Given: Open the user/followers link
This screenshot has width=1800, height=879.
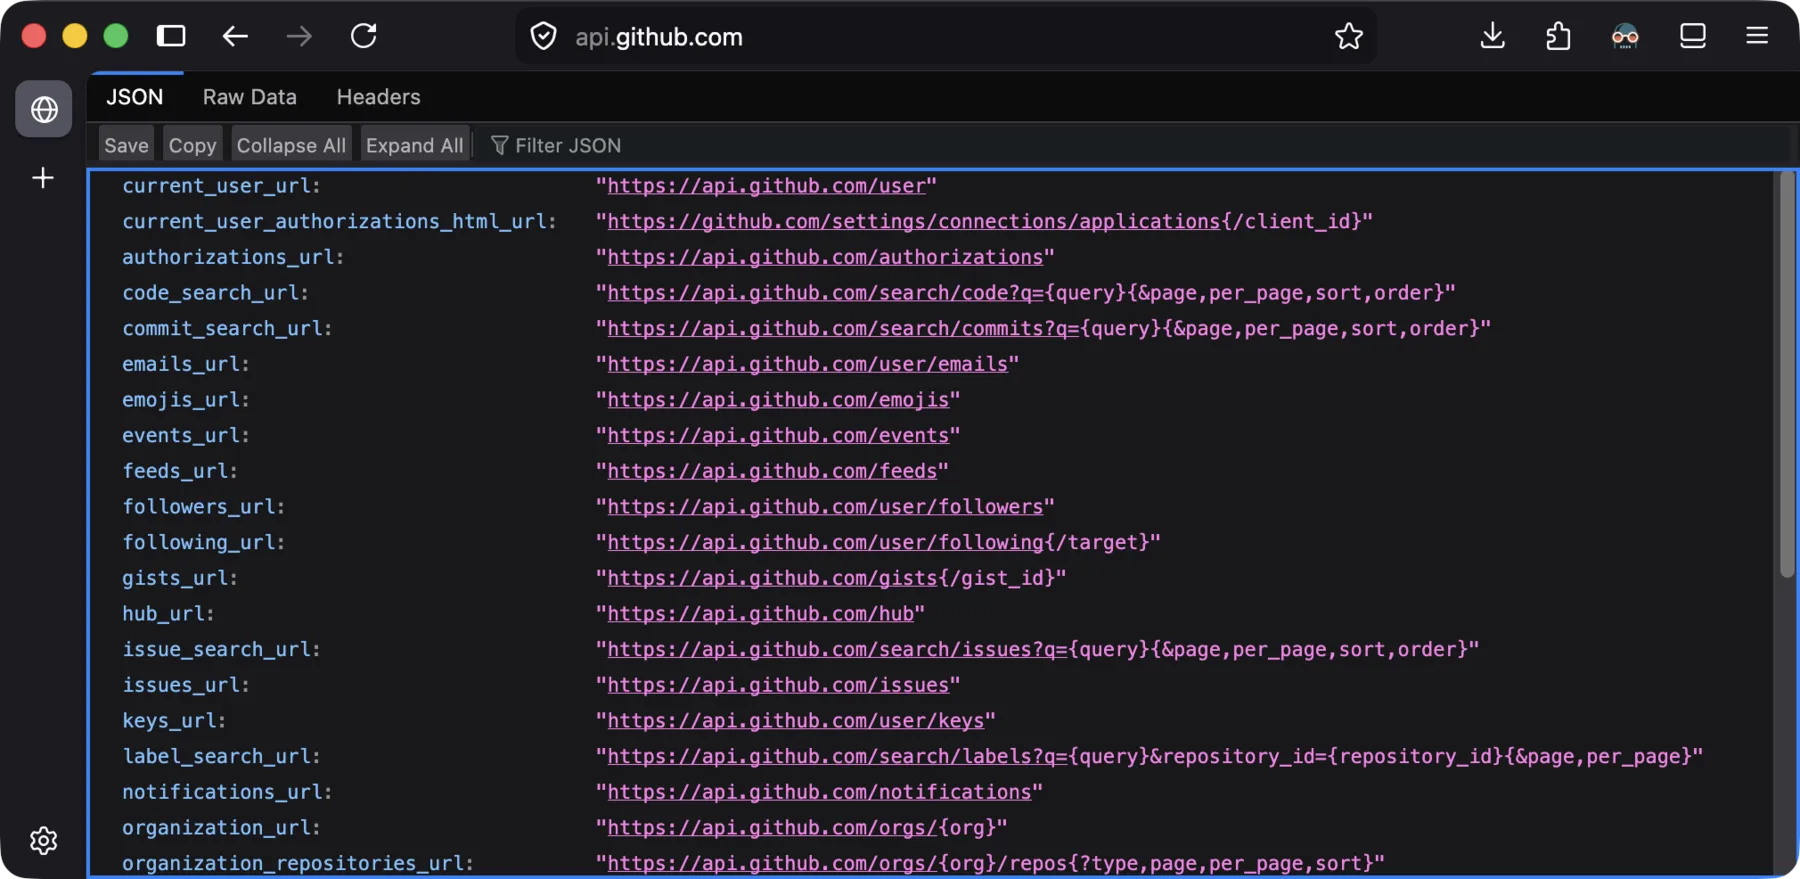Looking at the screenshot, I should coord(825,507).
